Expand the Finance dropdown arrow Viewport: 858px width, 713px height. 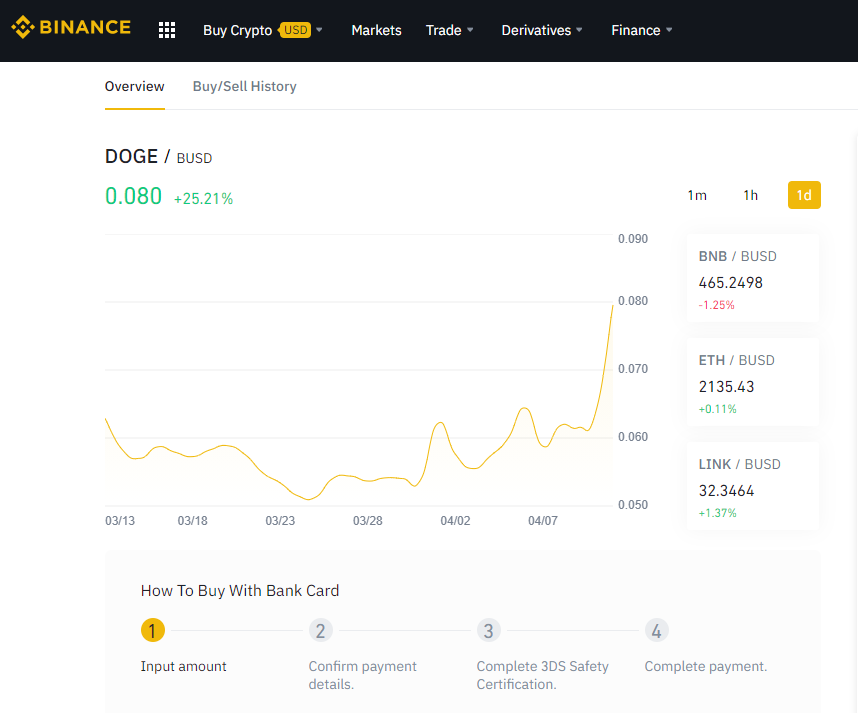pyautogui.click(x=669, y=30)
